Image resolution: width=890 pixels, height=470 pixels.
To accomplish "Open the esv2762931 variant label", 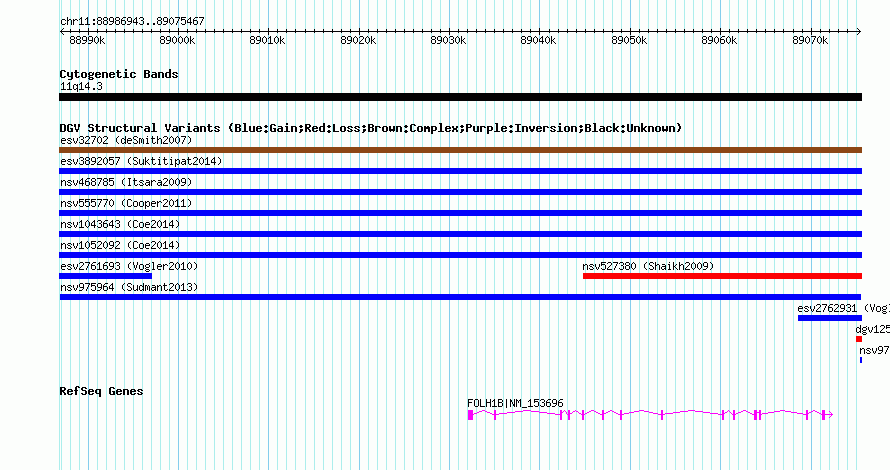I will point(843,308).
